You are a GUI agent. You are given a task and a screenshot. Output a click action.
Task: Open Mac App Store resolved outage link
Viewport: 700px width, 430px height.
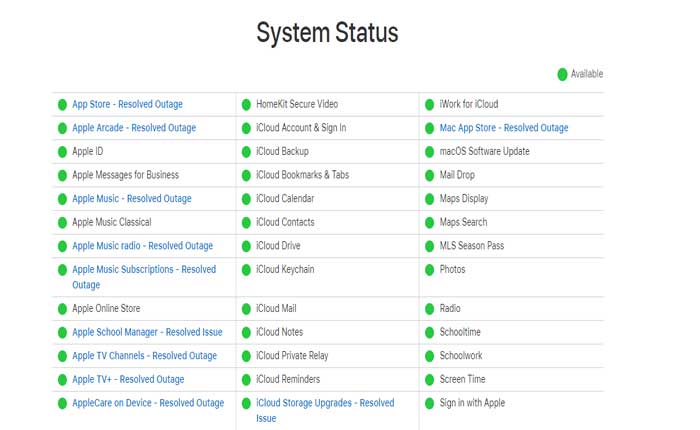[503, 128]
